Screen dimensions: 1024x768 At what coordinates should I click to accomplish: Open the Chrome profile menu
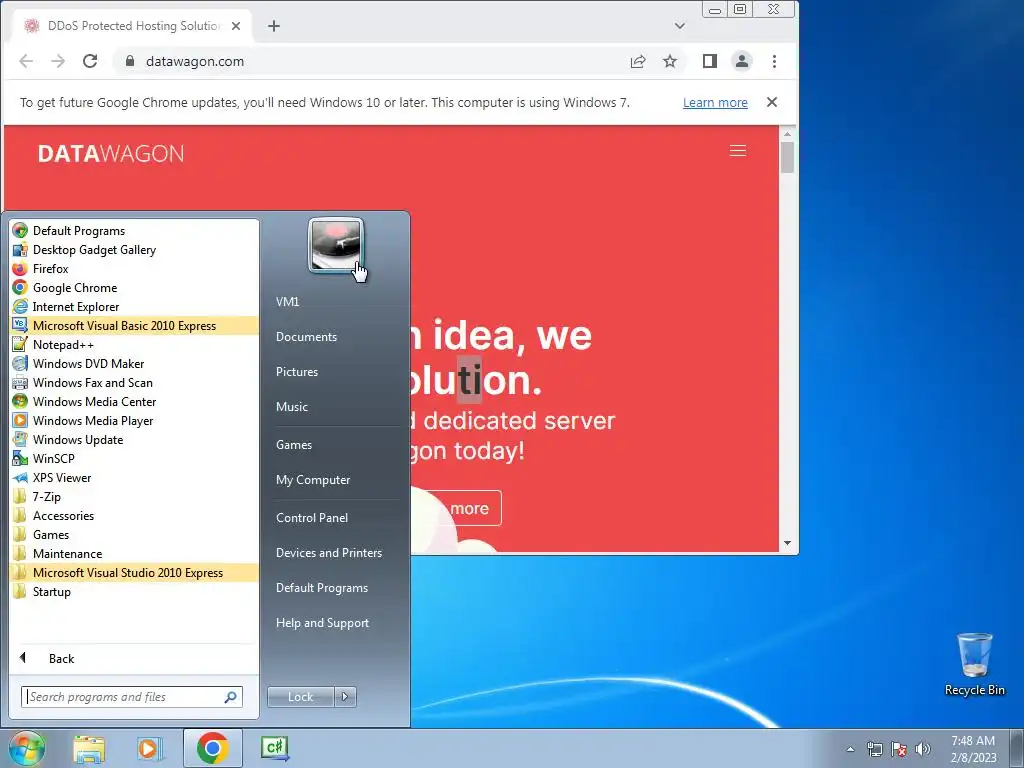tap(742, 61)
